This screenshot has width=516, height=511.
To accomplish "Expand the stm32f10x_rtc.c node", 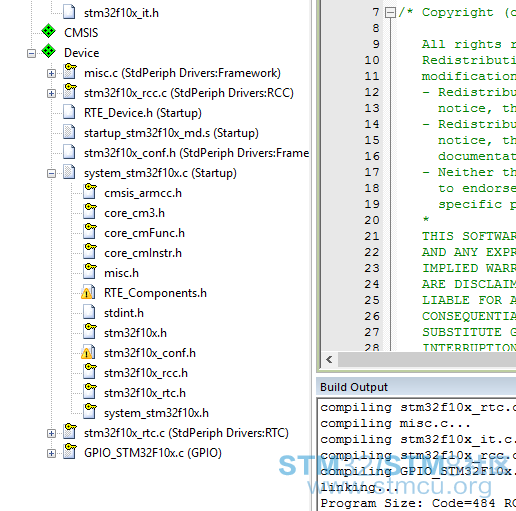I will [51, 433].
